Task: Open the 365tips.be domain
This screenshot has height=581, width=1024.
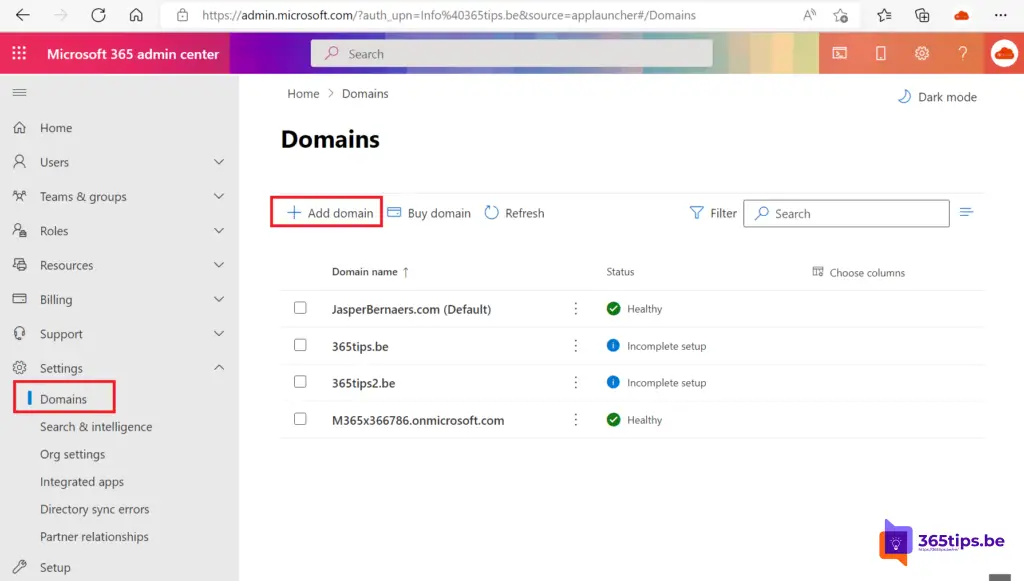Action: click(360, 347)
